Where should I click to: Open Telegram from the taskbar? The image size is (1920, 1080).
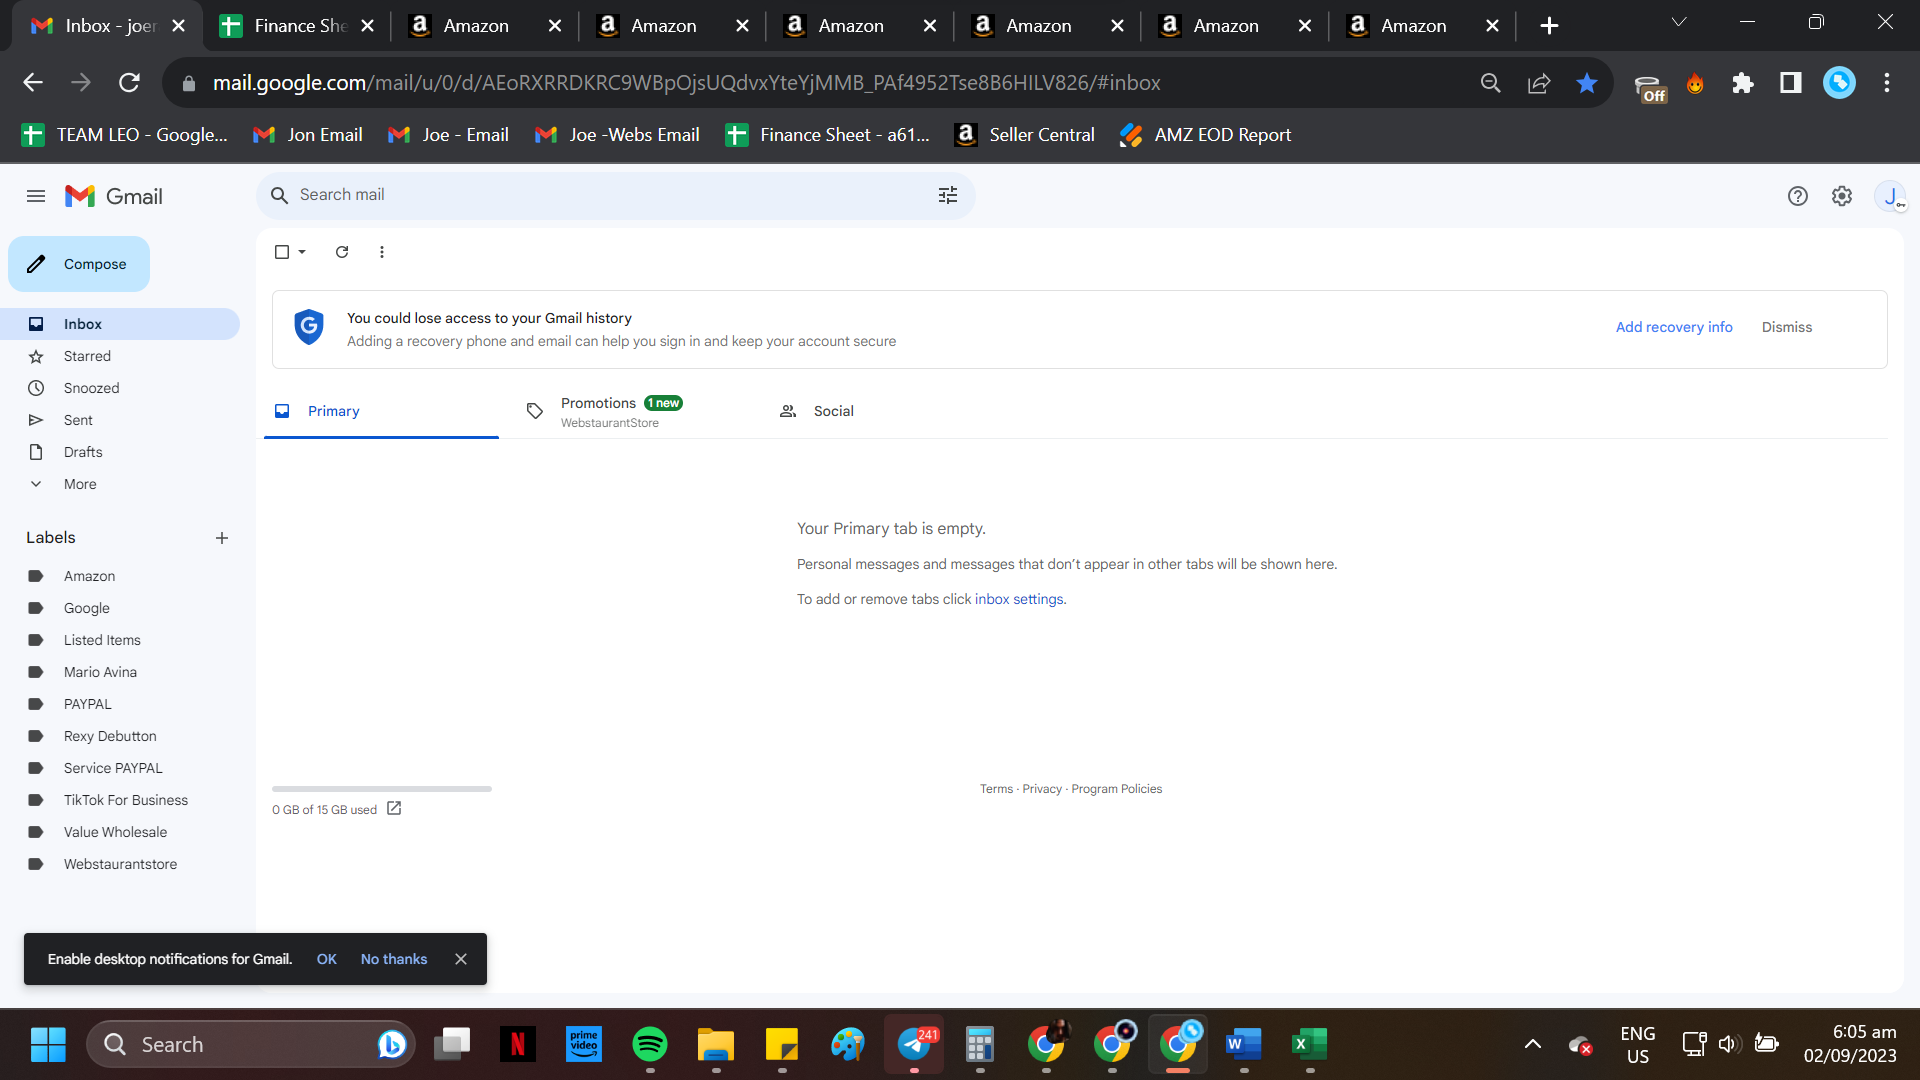coord(914,1044)
